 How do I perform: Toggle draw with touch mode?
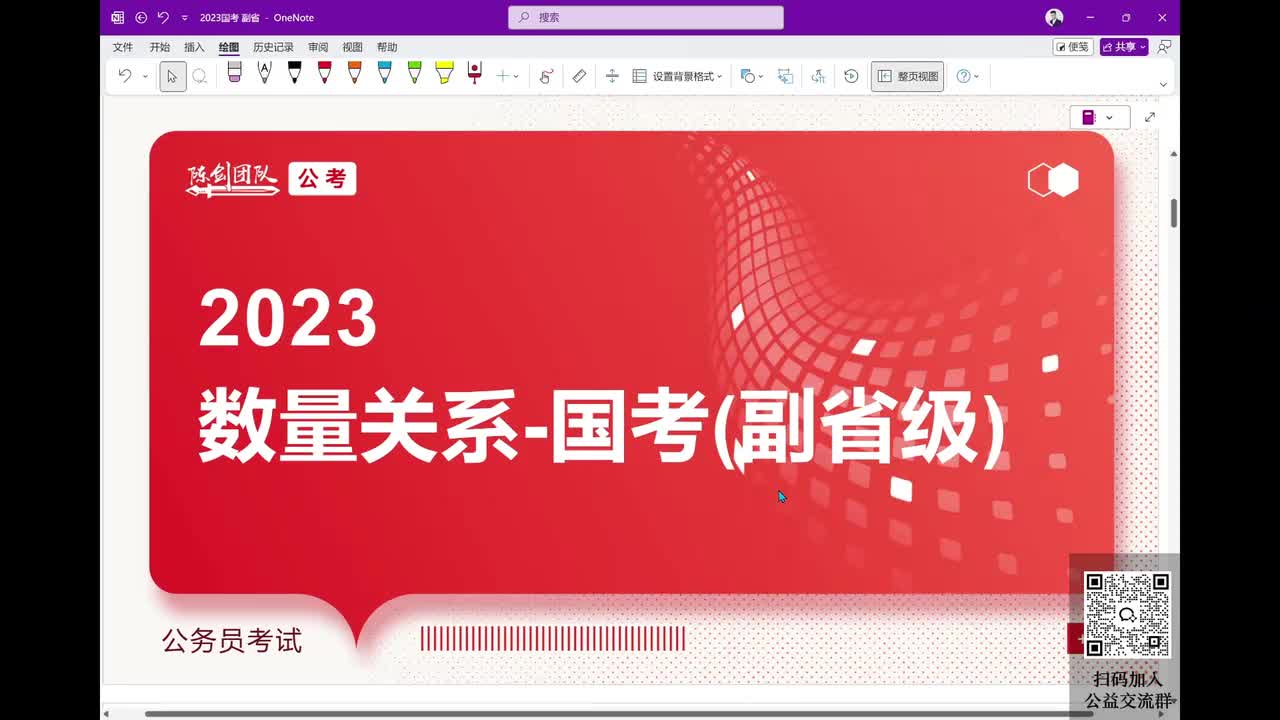click(546, 76)
